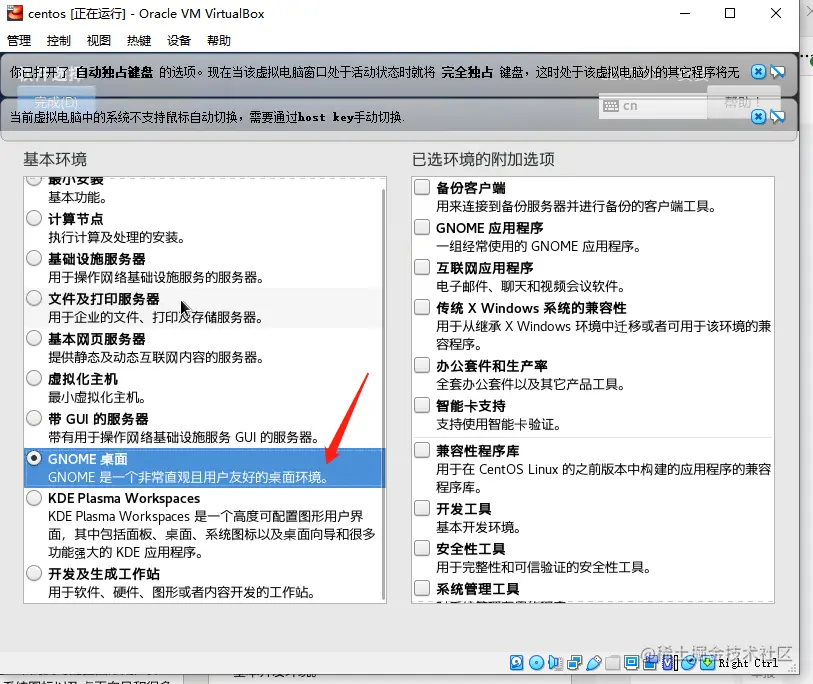813x684 pixels.
Task: Close the mouse integration notification
Action: click(x=759, y=117)
